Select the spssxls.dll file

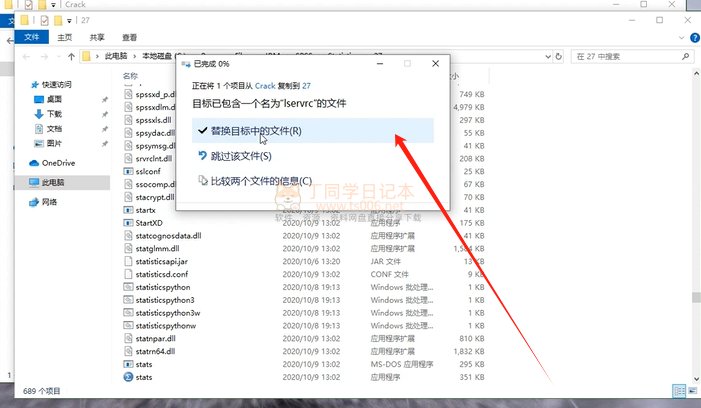tap(153, 120)
